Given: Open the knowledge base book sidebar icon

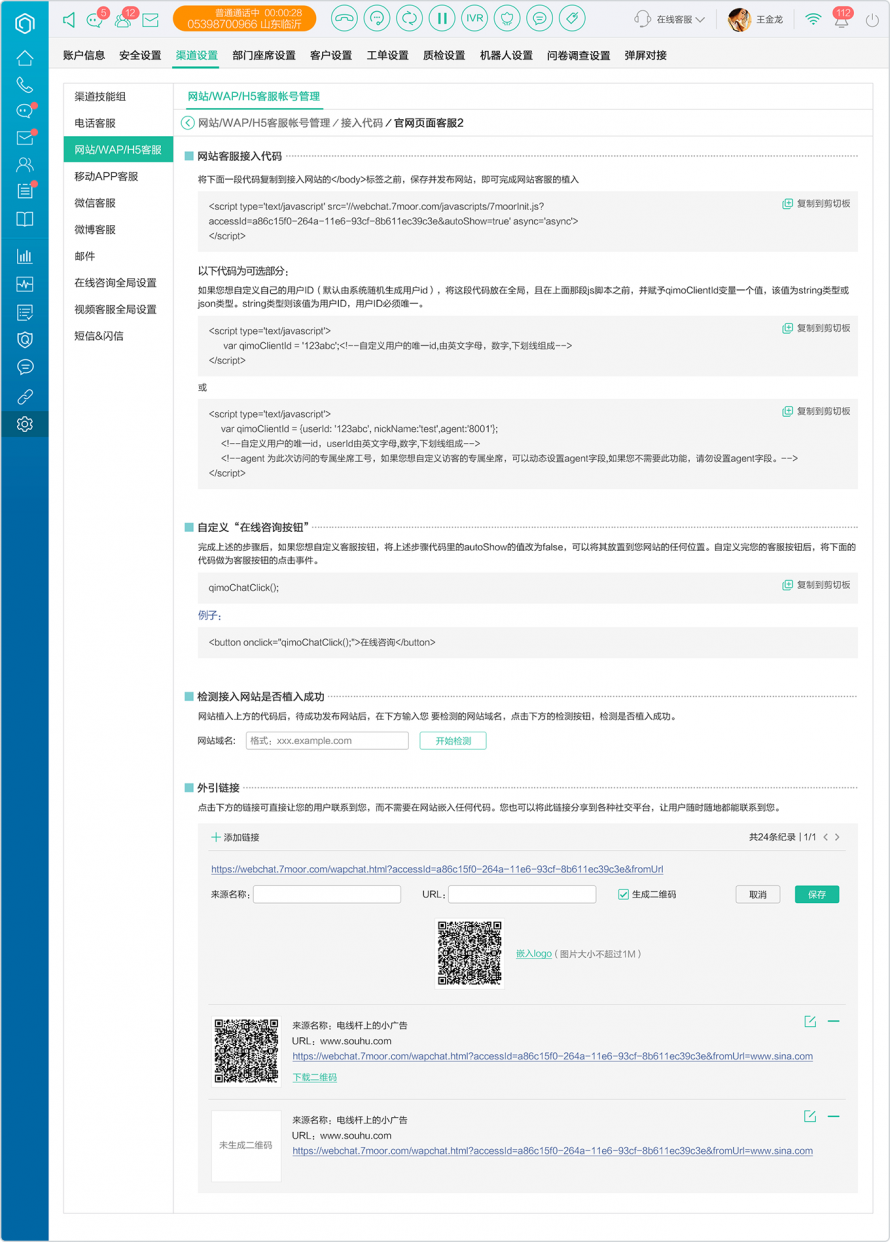Looking at the screenshot, I should pos(24,219).
